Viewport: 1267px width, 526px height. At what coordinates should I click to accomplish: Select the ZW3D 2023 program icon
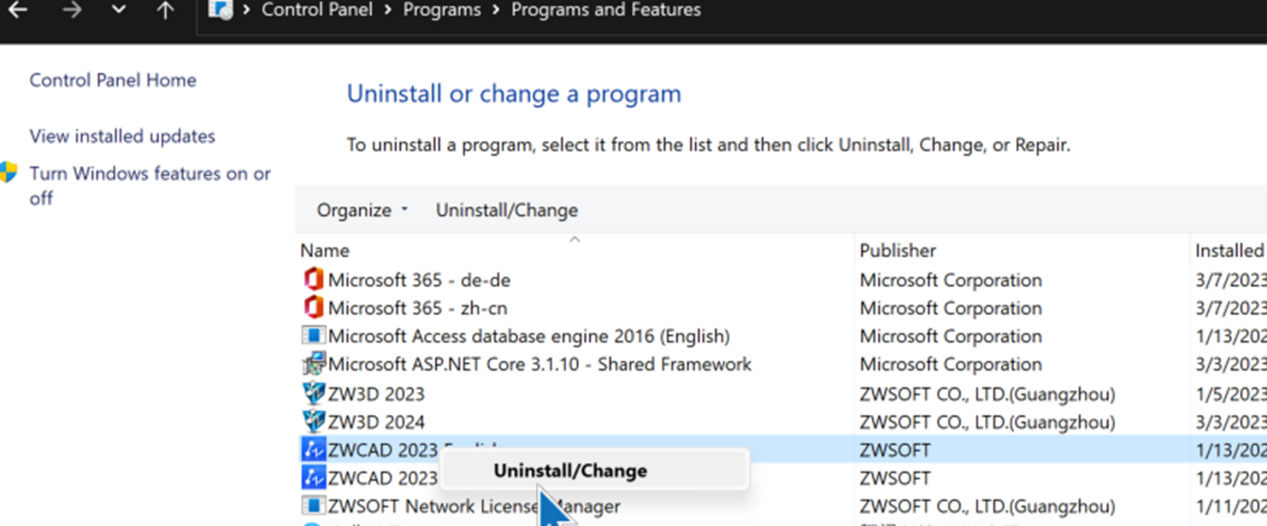pos(314,393)
